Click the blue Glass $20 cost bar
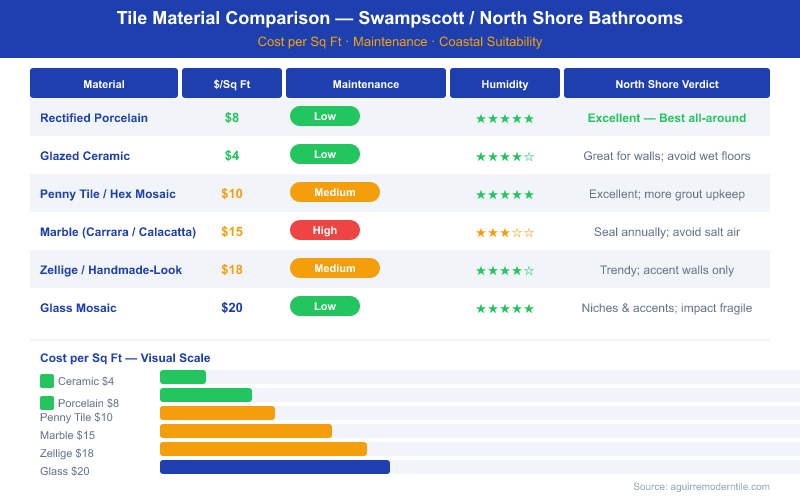Viewport: 800px width, 500px height. click(x=275, y=467)
